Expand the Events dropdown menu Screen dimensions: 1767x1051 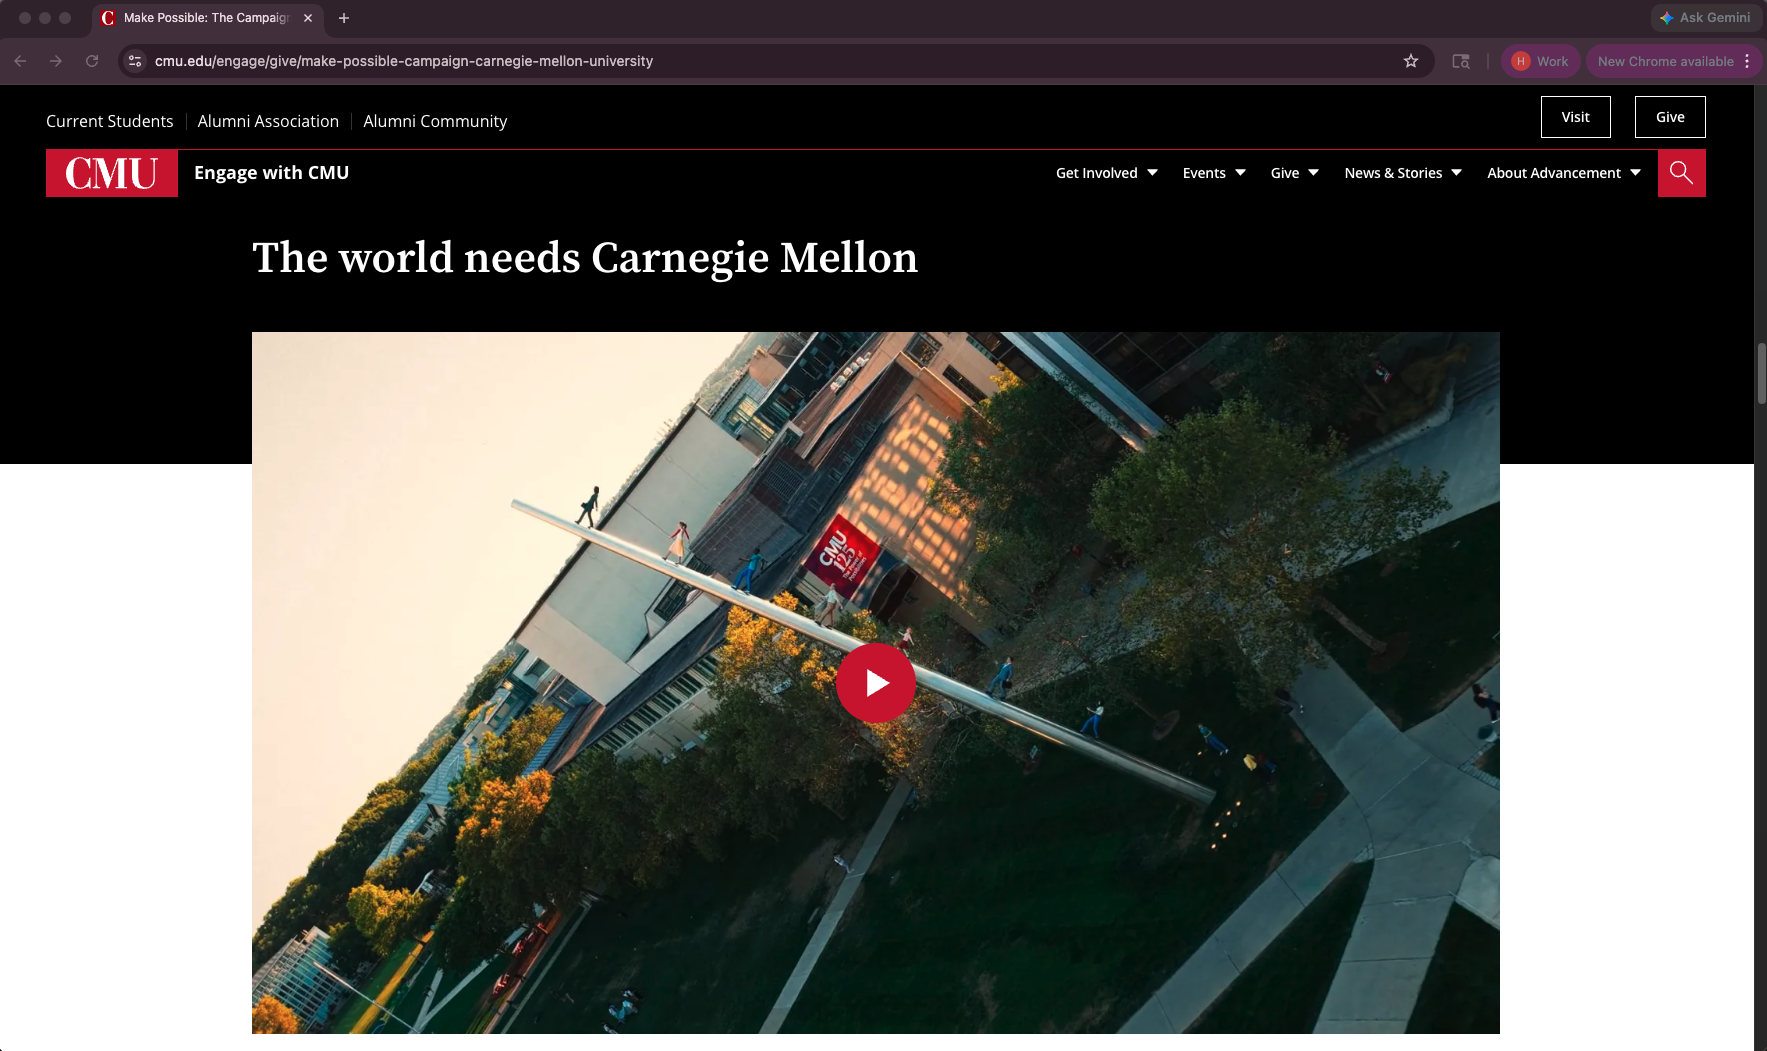(1214, 173)
